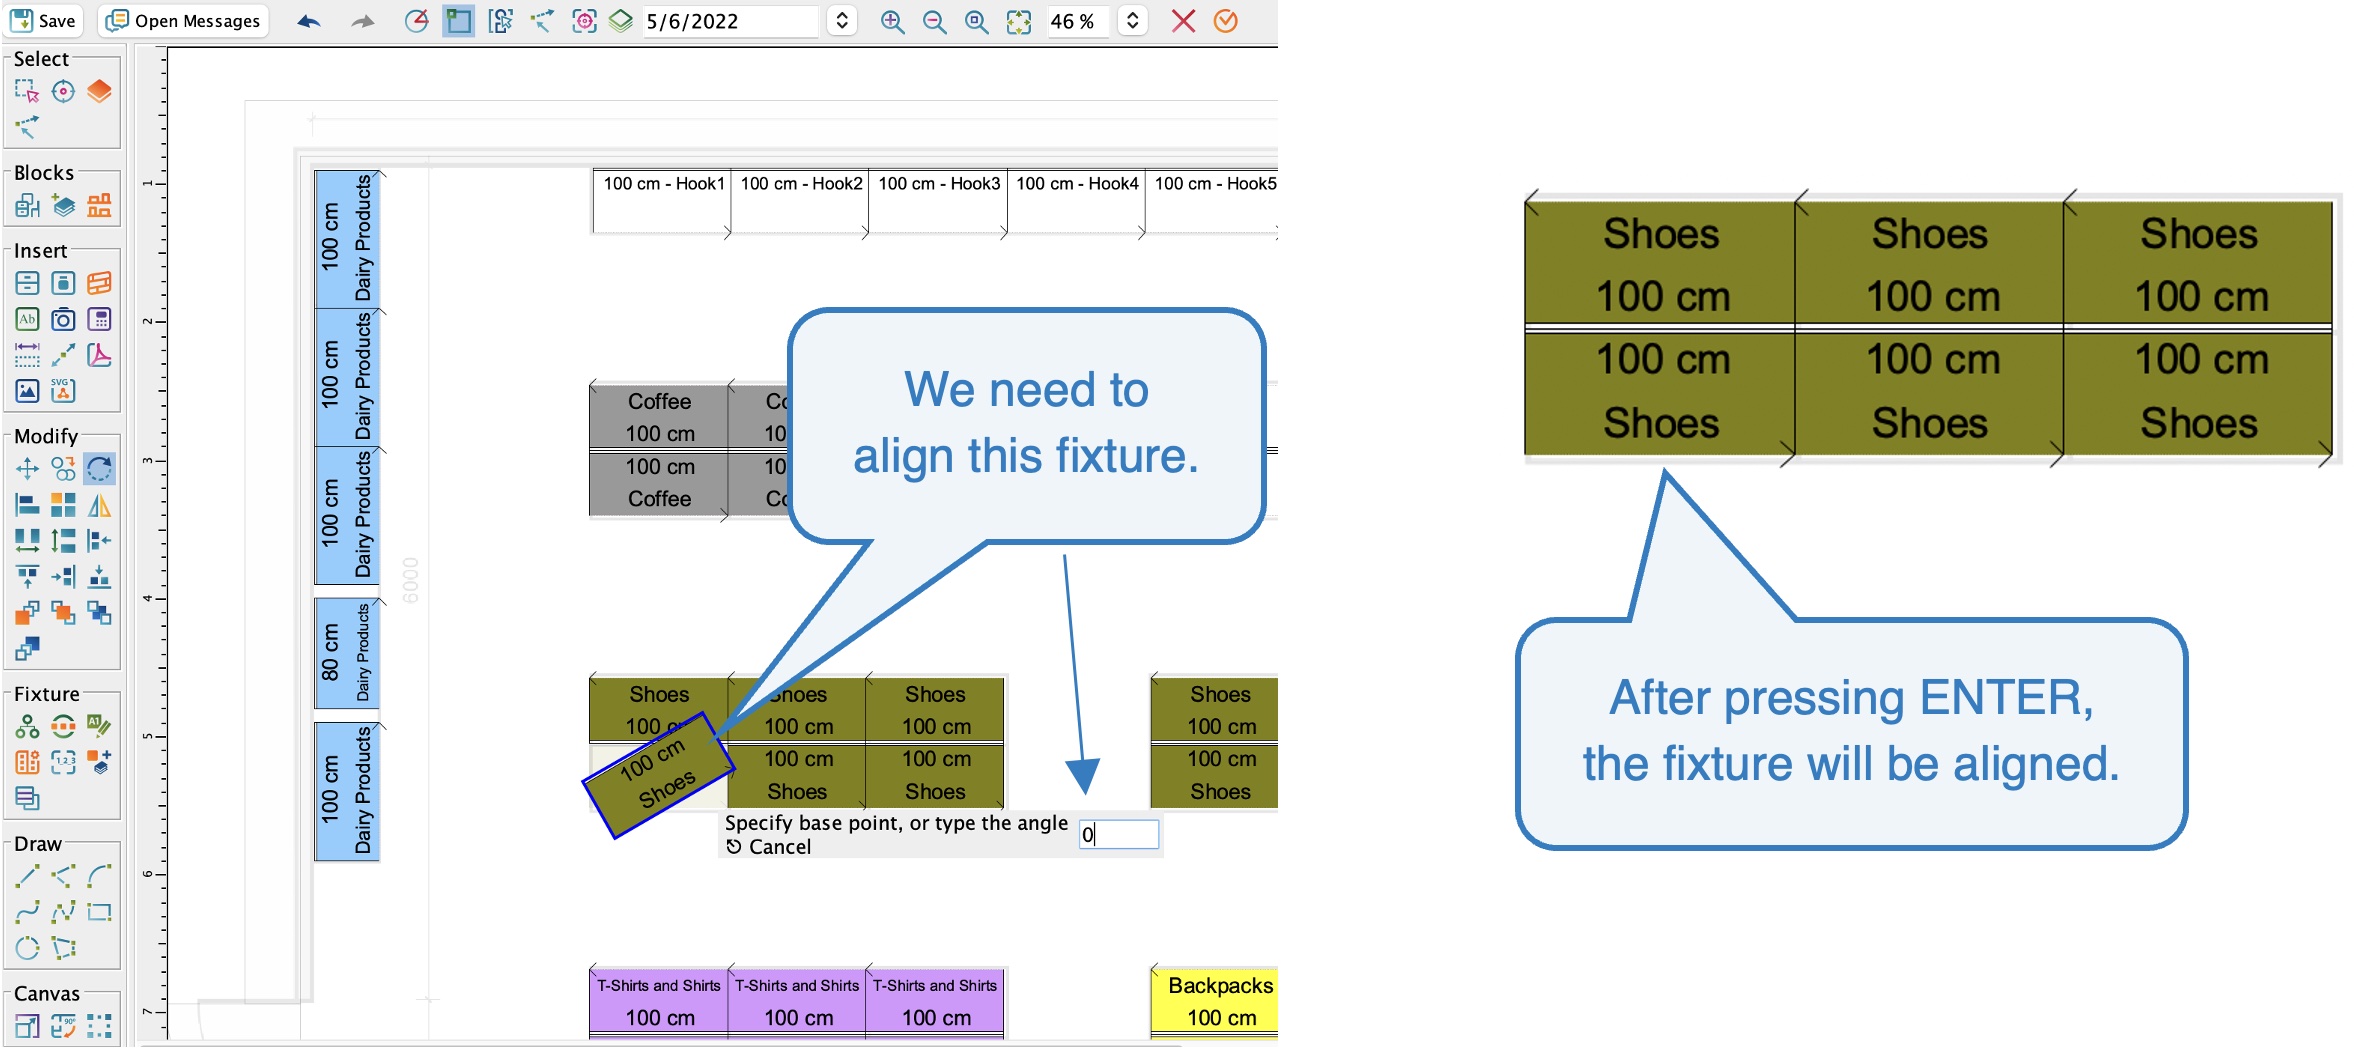Zoom in with the plus magnifier
Viewport: 2354px width, 1048px height.
tap(892, 21)
